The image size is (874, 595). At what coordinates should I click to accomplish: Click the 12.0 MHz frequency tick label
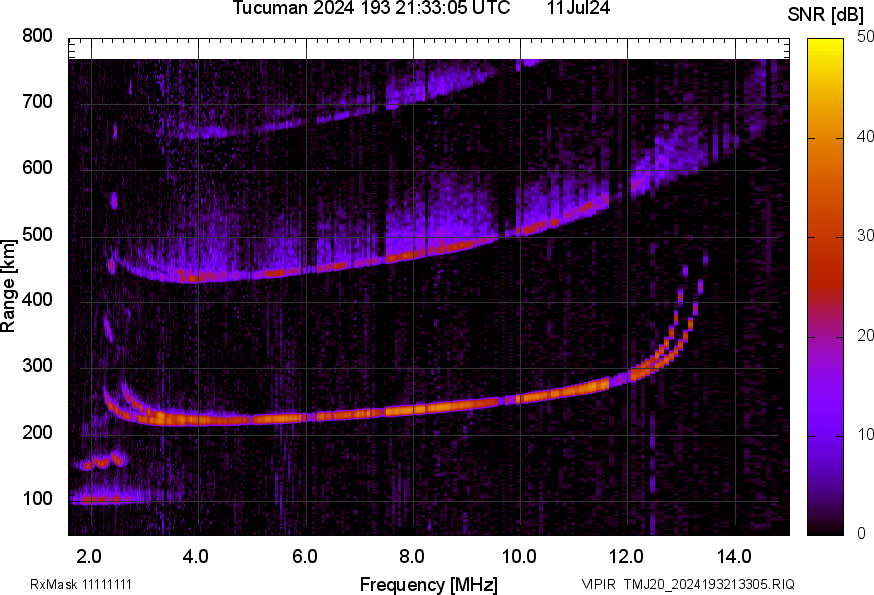pos(627,556)
